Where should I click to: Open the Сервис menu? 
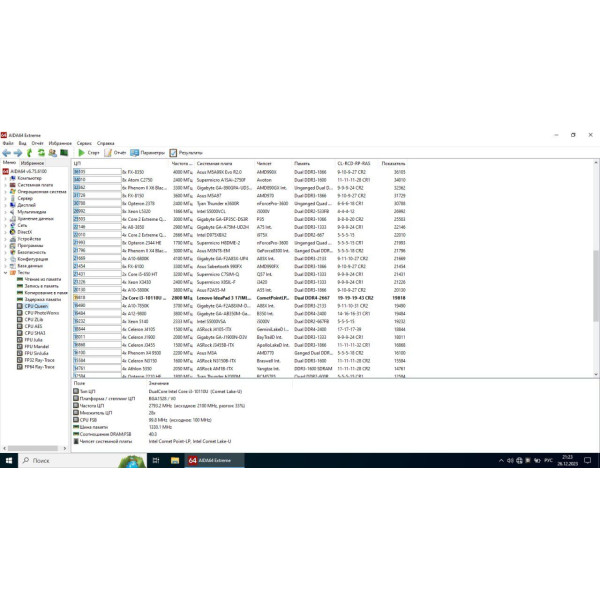(x=84, y=143)
